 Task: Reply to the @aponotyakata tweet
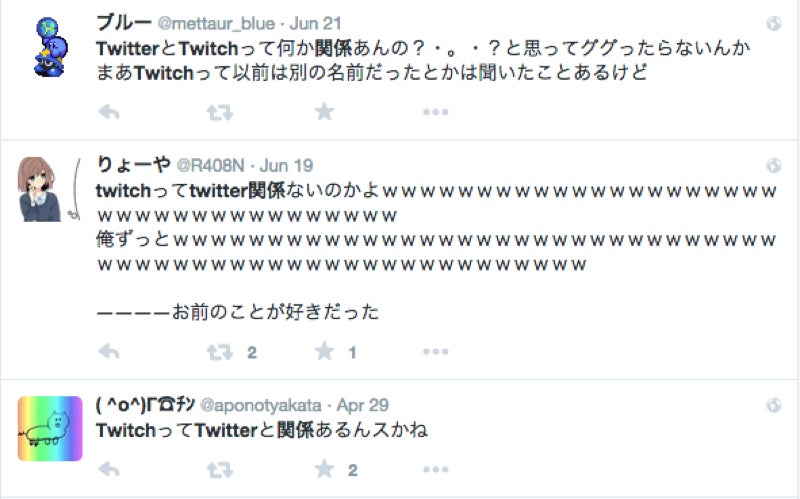pos(109,469)
